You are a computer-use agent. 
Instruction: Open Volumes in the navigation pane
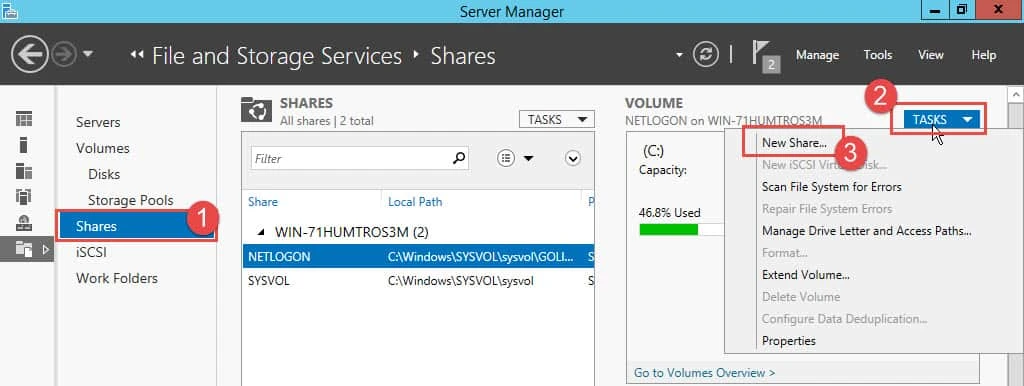point(103,148)
